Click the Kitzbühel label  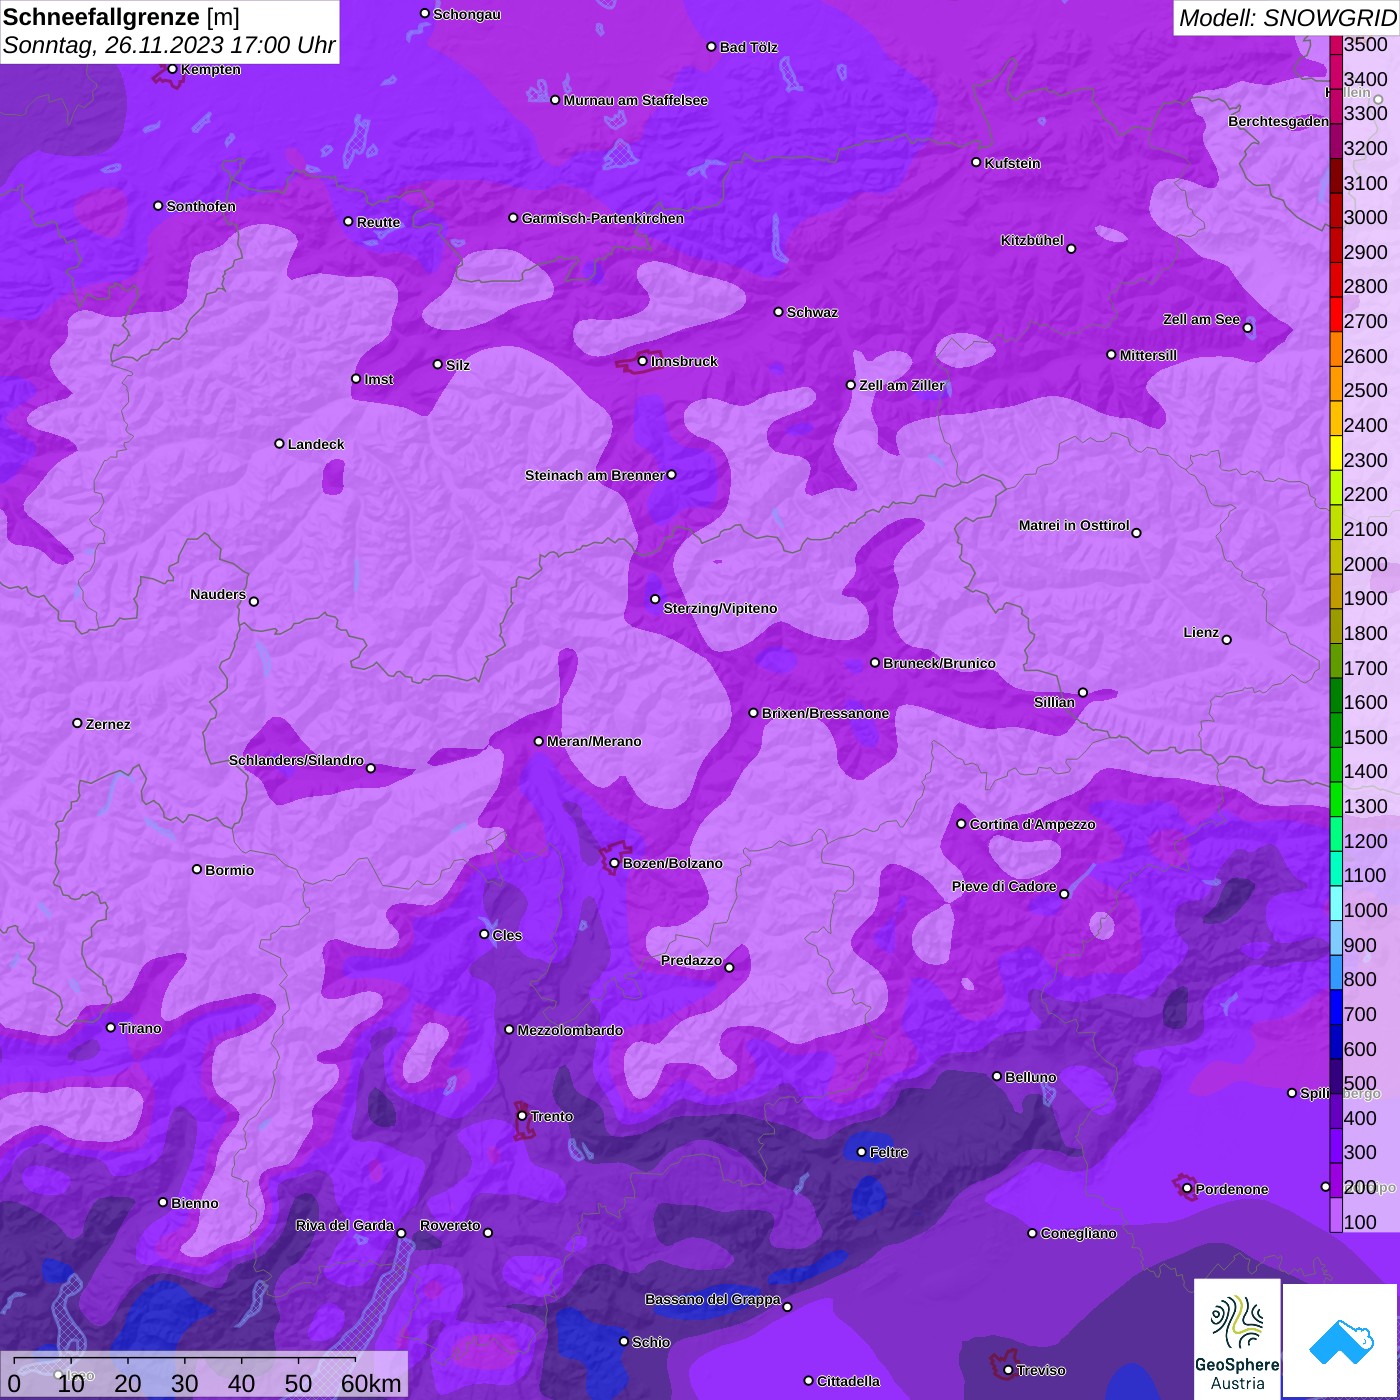pyautogui.click(x=1032, y=240)
